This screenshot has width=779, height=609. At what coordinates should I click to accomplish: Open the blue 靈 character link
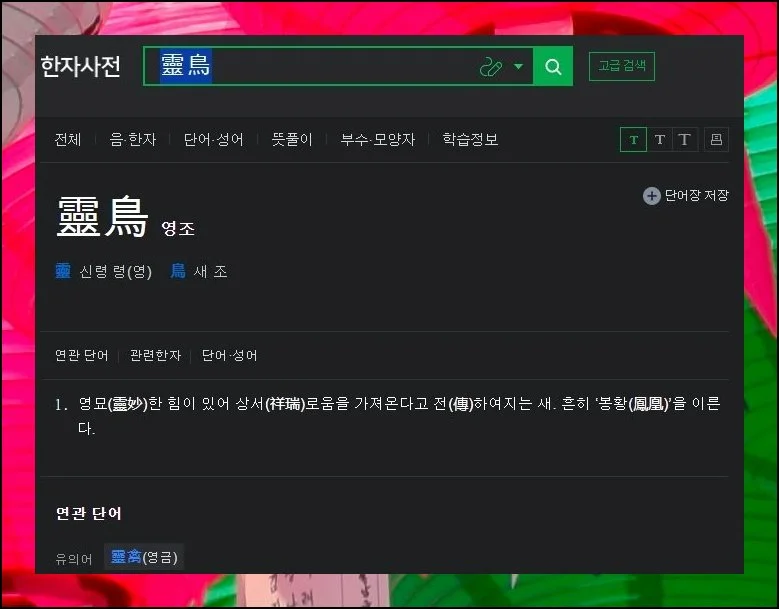(x=63, y=271)
